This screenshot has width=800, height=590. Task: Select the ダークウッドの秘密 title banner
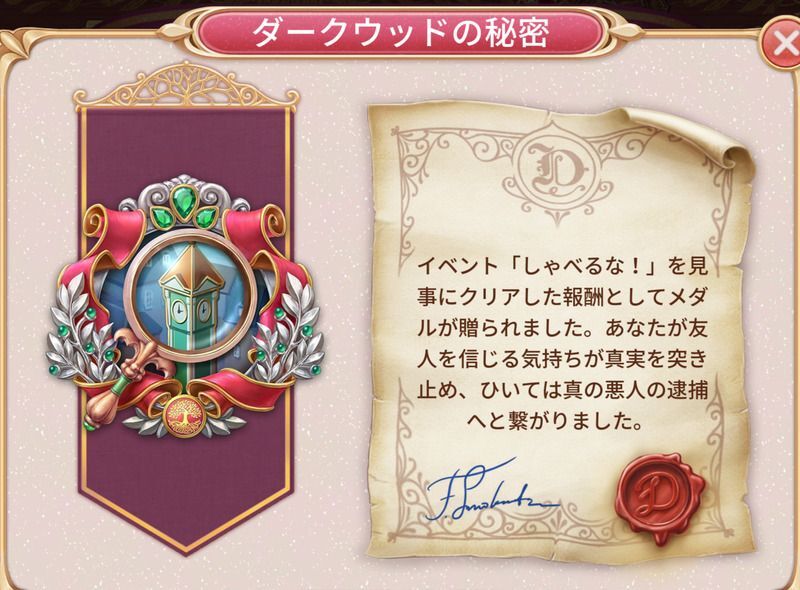coord(399,31)
